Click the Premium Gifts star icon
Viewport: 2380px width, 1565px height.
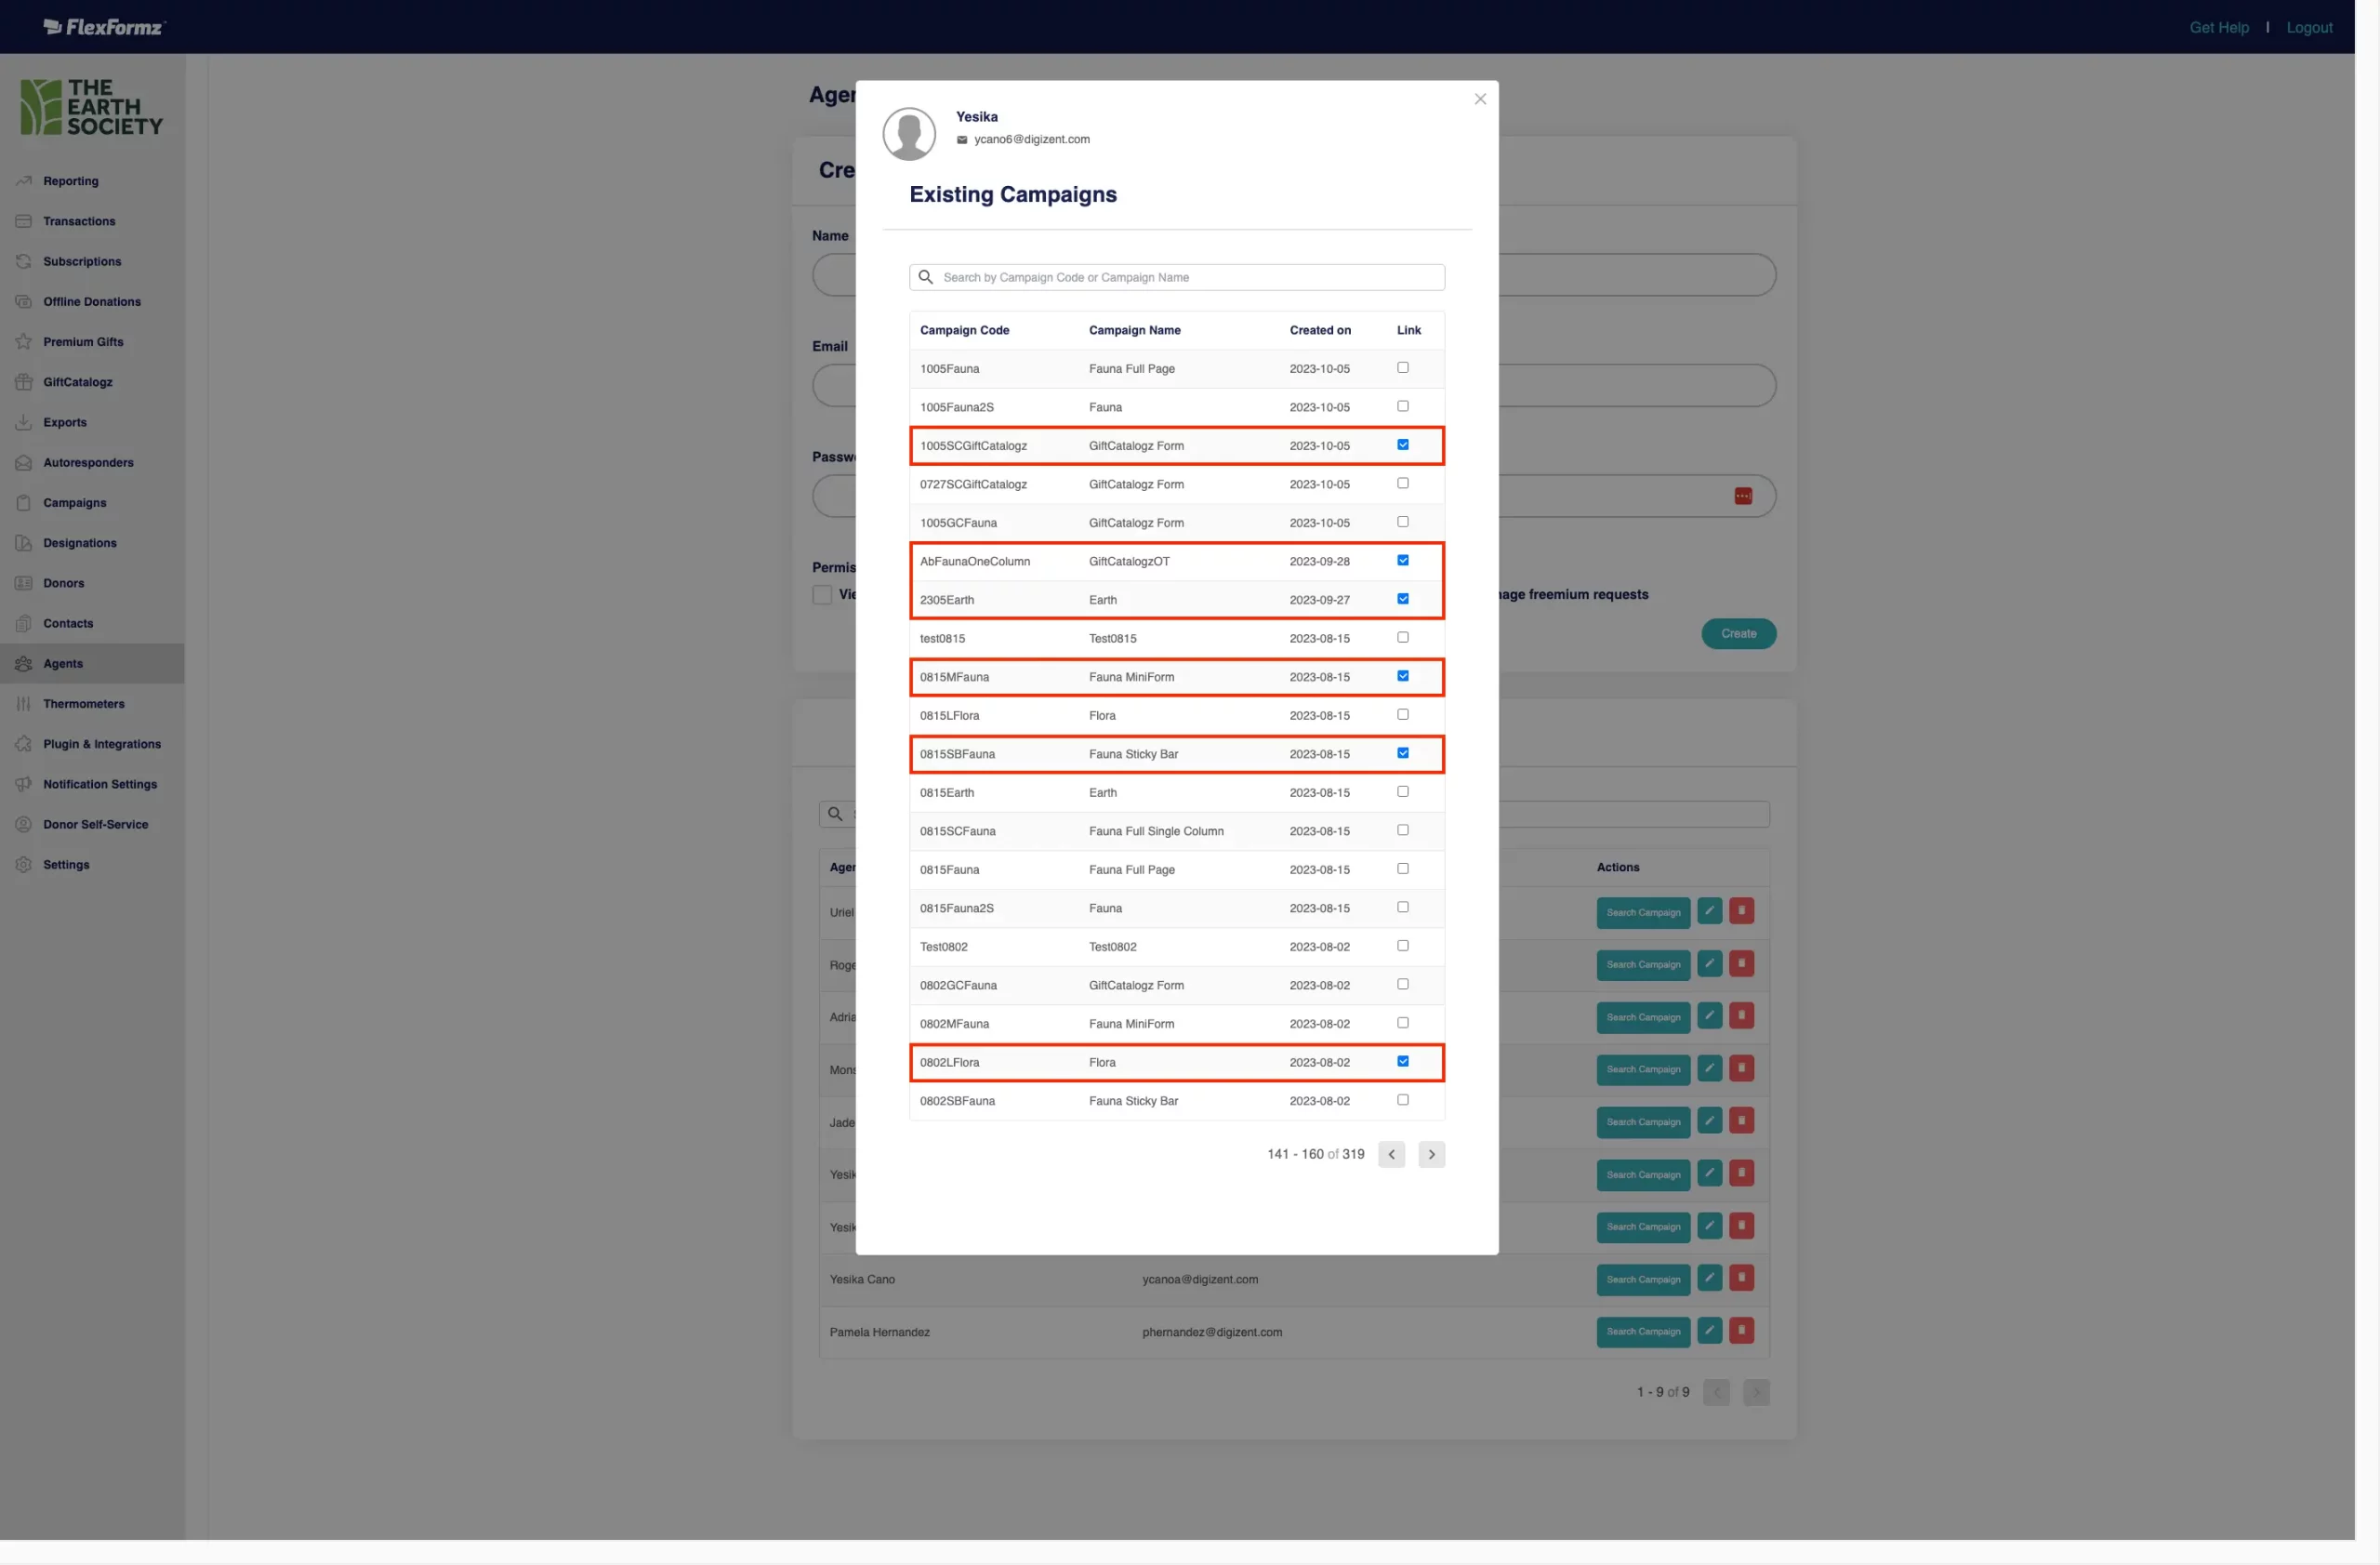point(24,342)
